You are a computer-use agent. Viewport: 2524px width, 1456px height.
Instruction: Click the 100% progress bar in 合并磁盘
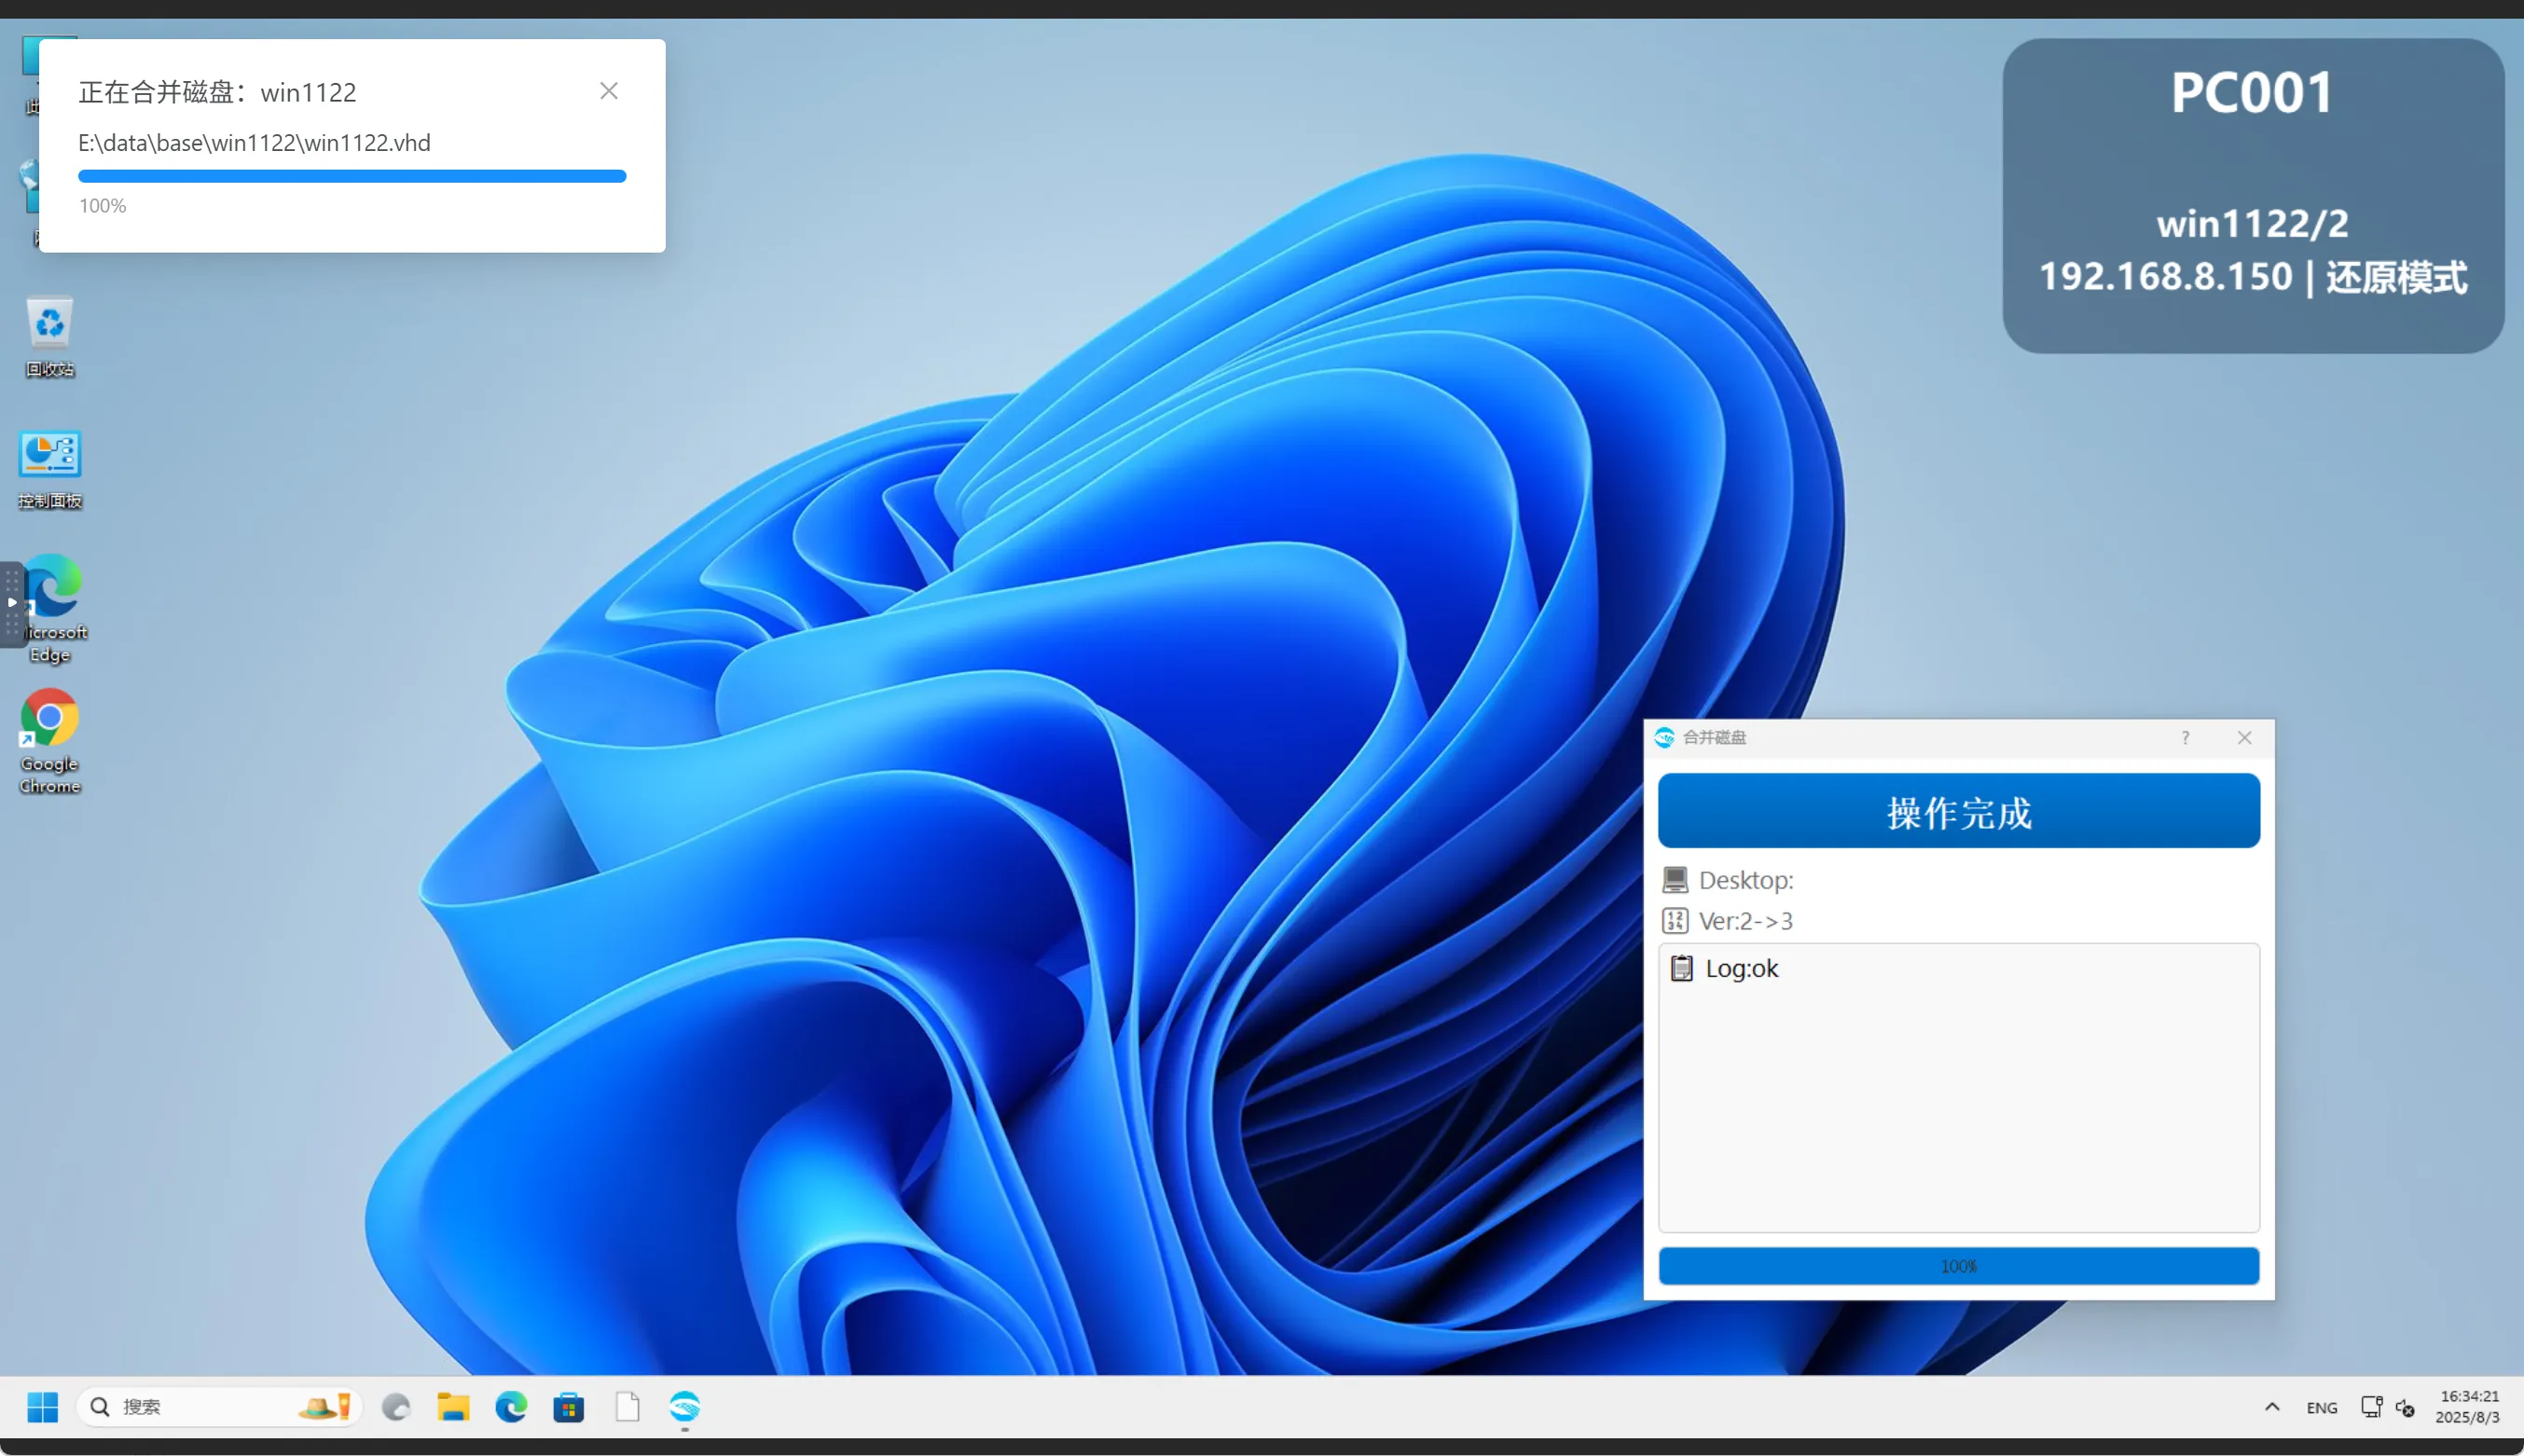[1958, 1266]
